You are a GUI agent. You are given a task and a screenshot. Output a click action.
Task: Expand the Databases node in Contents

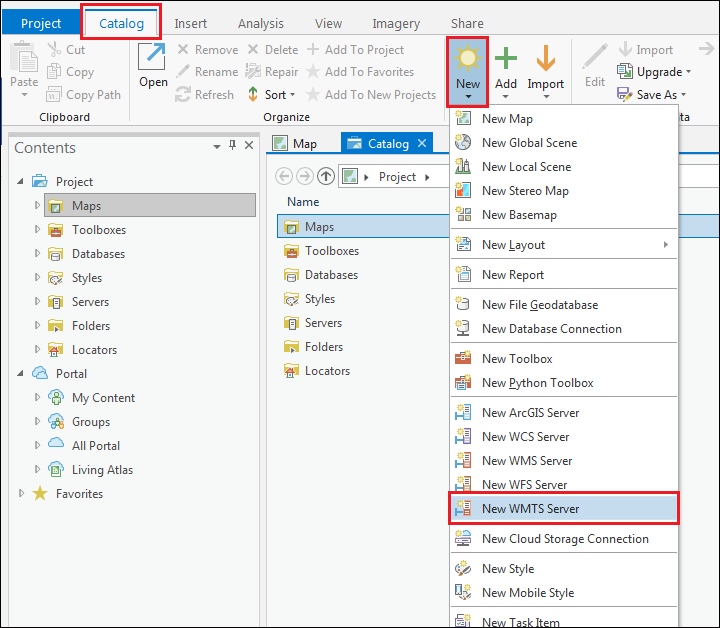[37, 253]
